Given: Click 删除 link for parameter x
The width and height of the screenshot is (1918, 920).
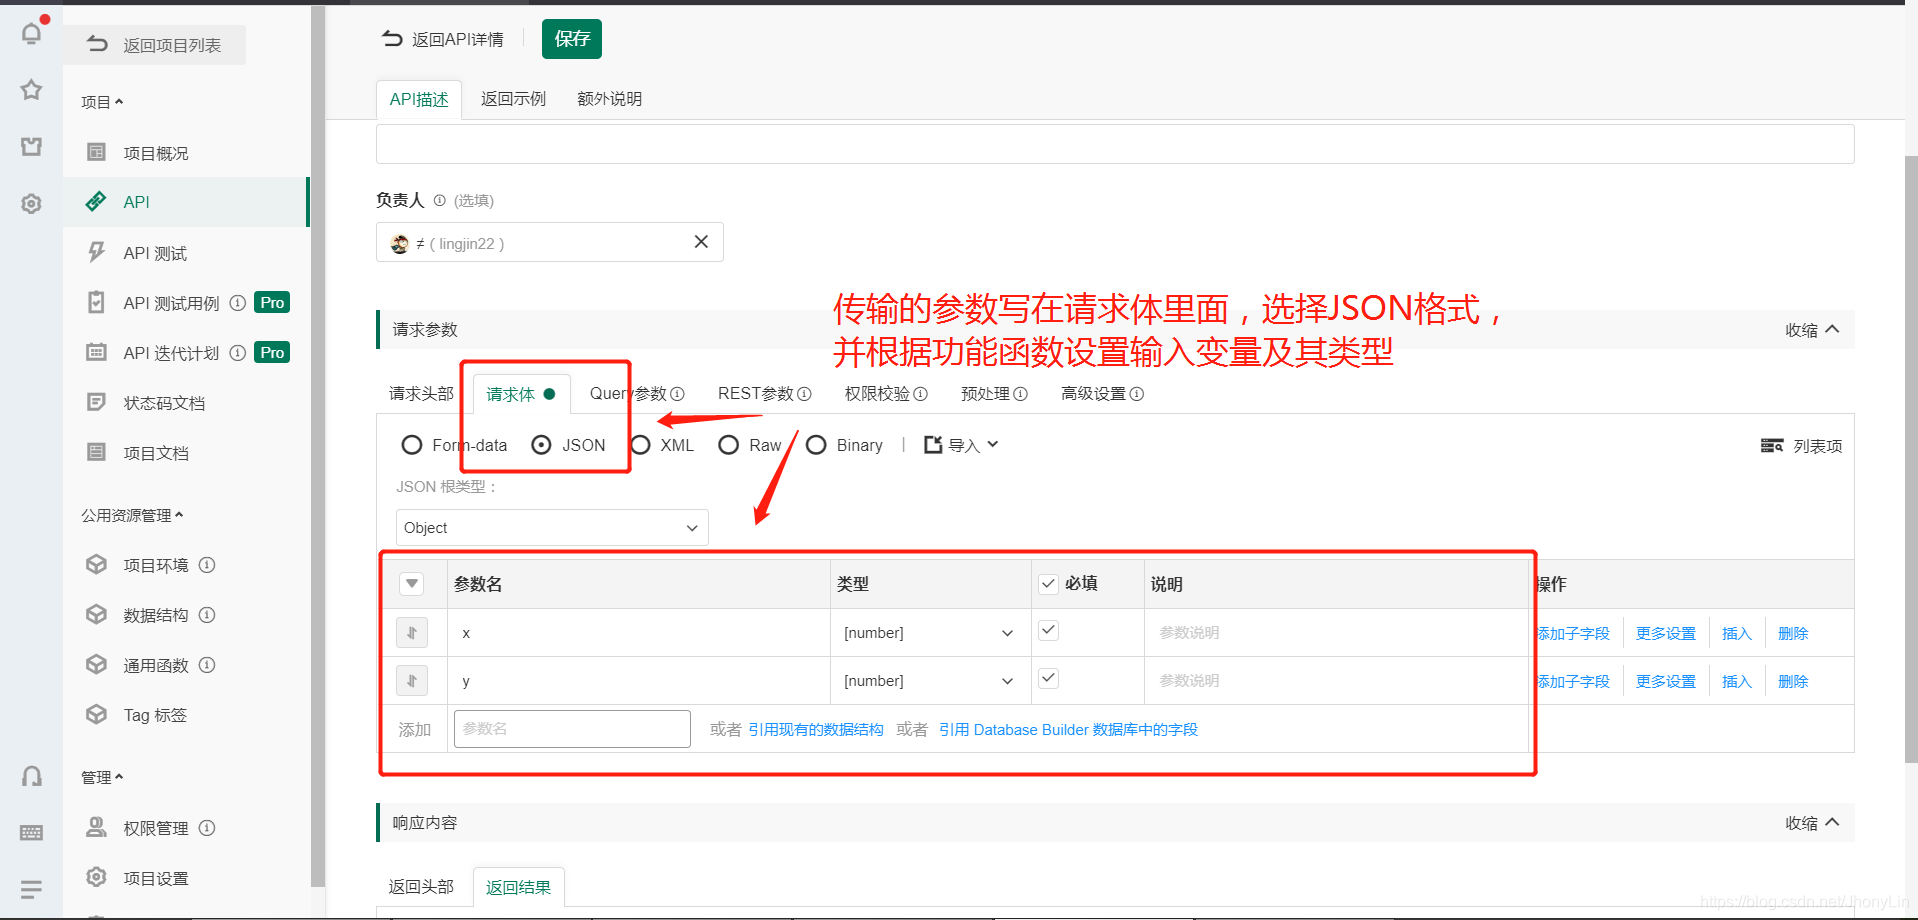Looking at the screenshot, I should point(1792,632).
